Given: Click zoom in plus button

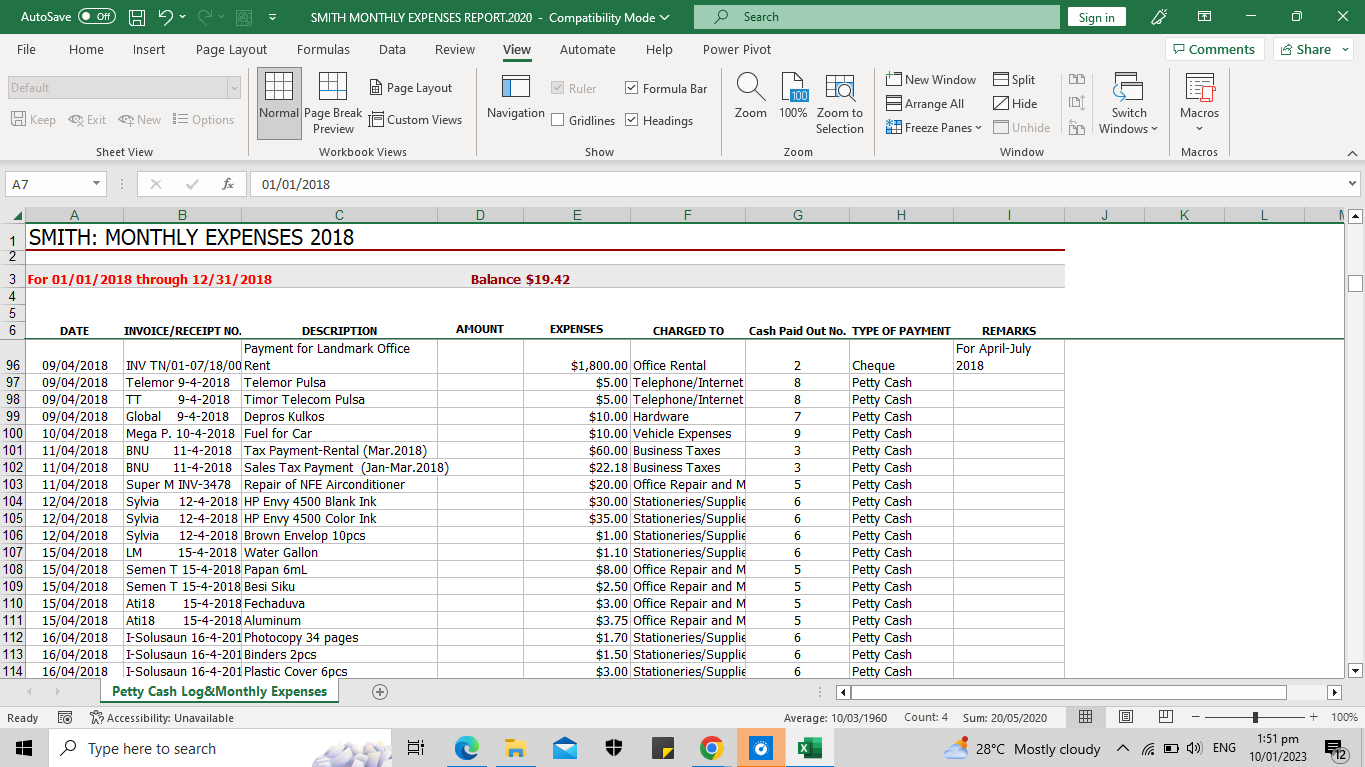Looking at the screenshot, I should tap(1313, 717).
